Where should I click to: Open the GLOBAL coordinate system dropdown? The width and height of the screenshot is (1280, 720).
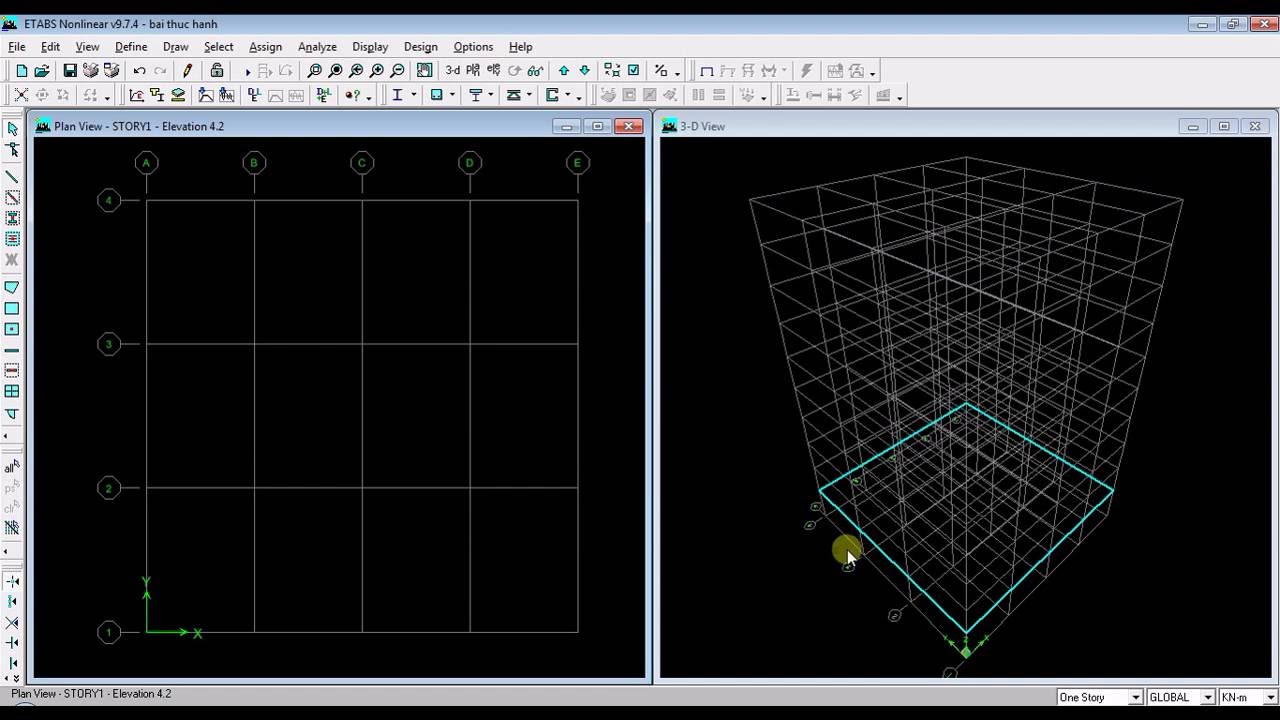click(1208, 697)
